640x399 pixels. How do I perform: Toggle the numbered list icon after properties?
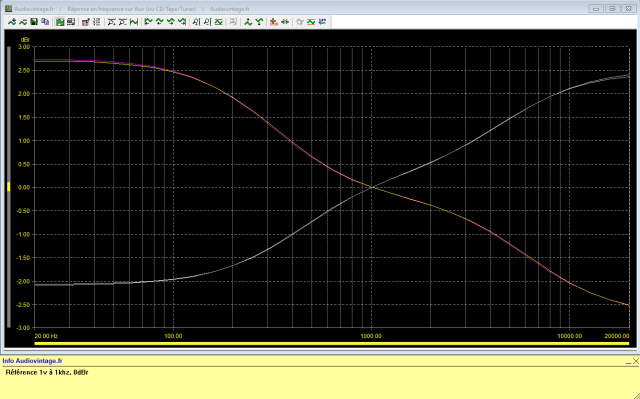pos(97,22)
